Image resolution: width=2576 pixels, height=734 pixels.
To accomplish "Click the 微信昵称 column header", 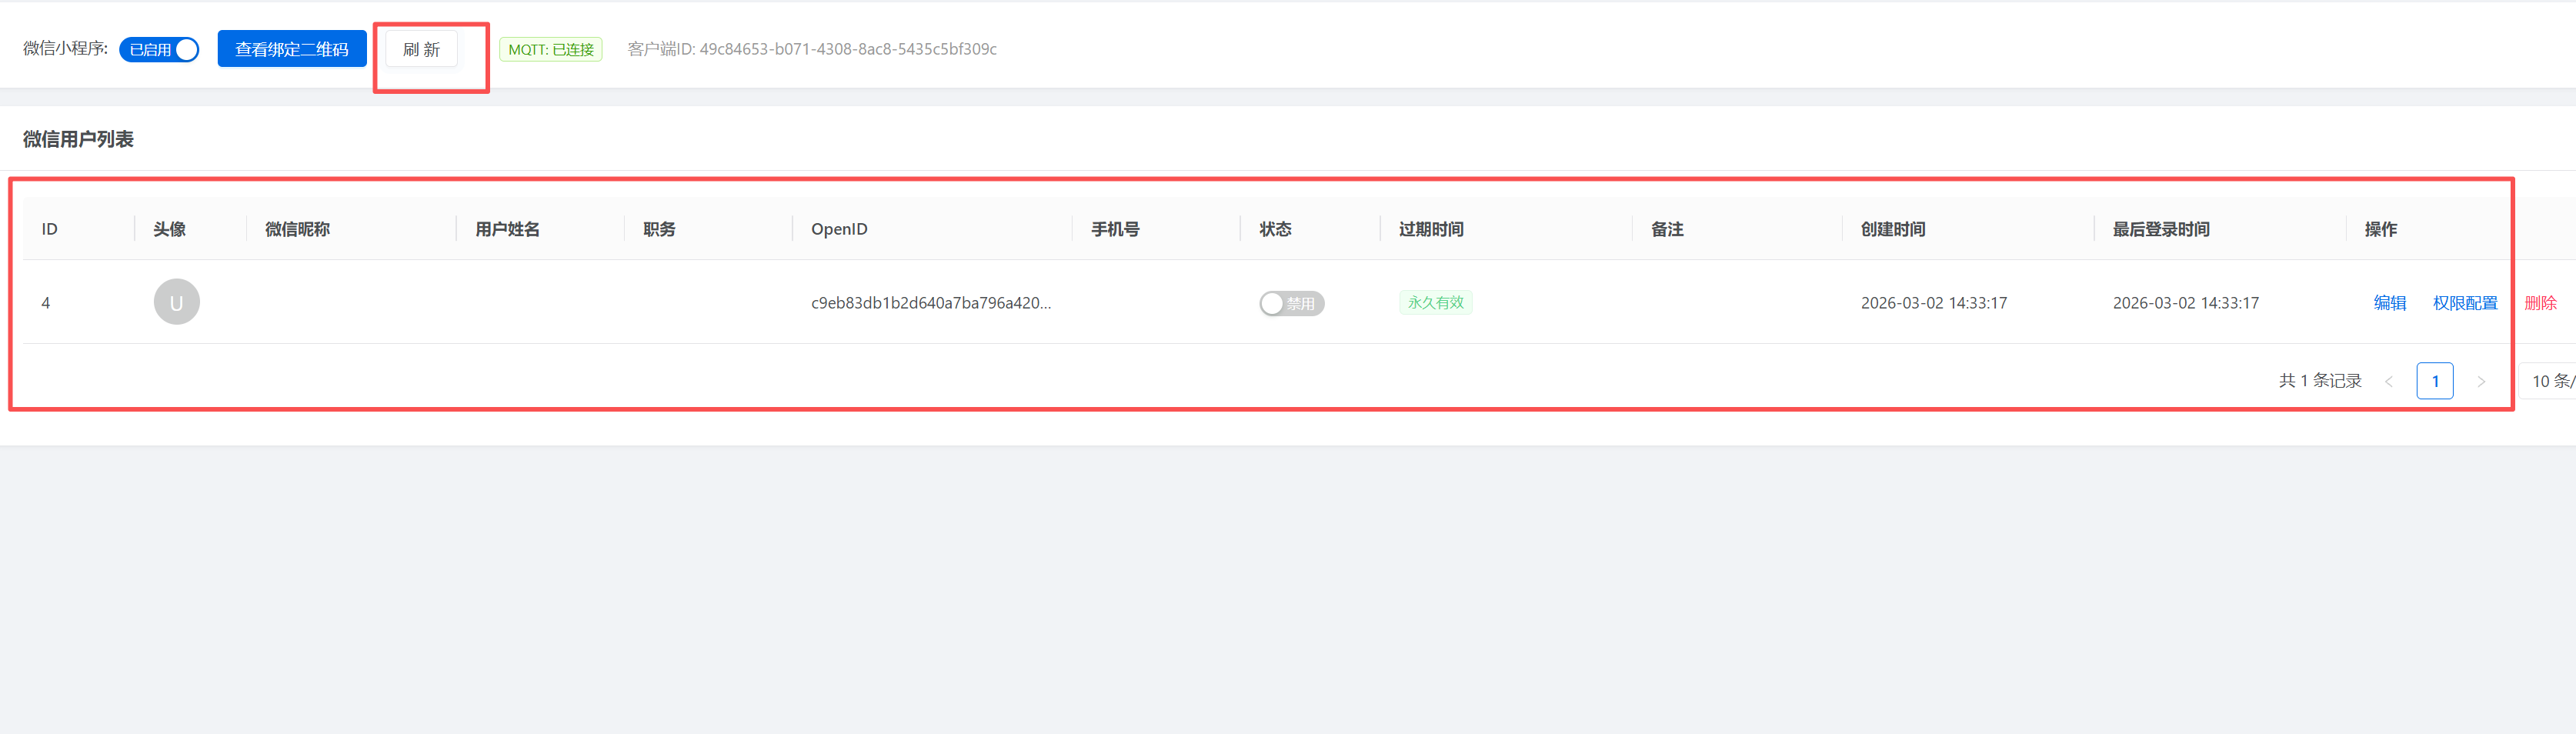I will [x=297, y=229].
